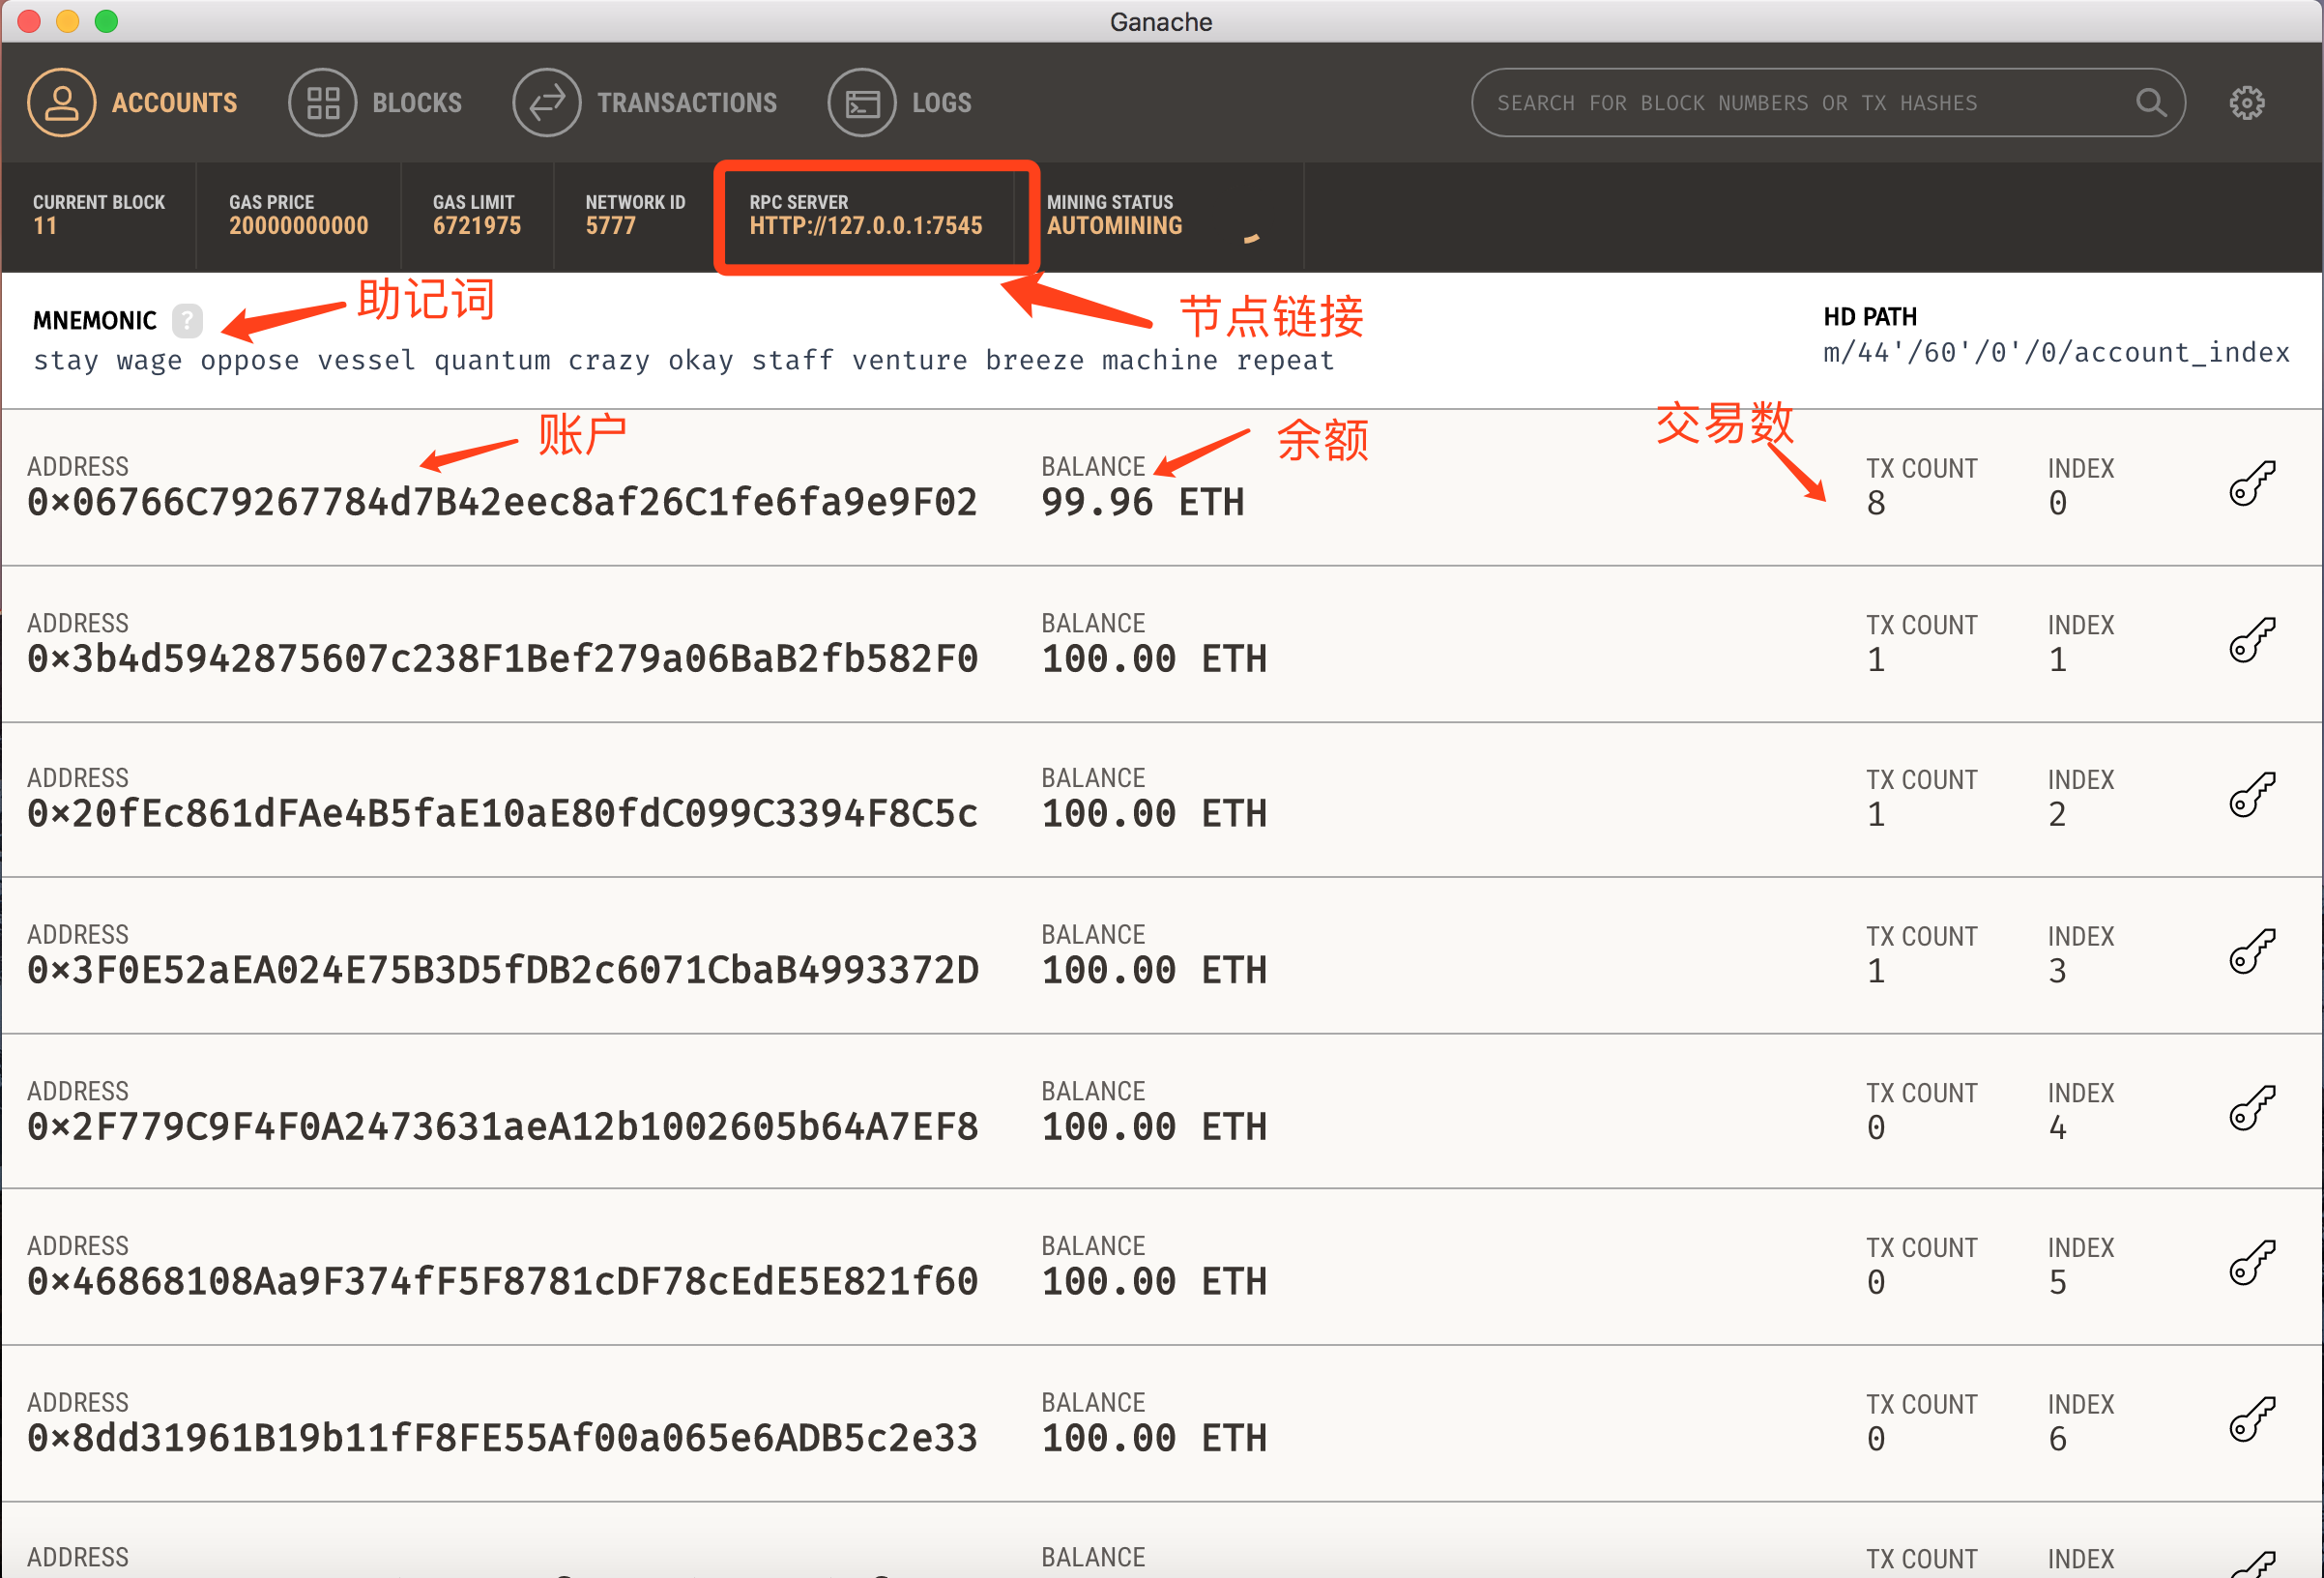Viewport: 2324px width, 1578px height.
Task: Click the index value 6
Action: [2057, 1439]
